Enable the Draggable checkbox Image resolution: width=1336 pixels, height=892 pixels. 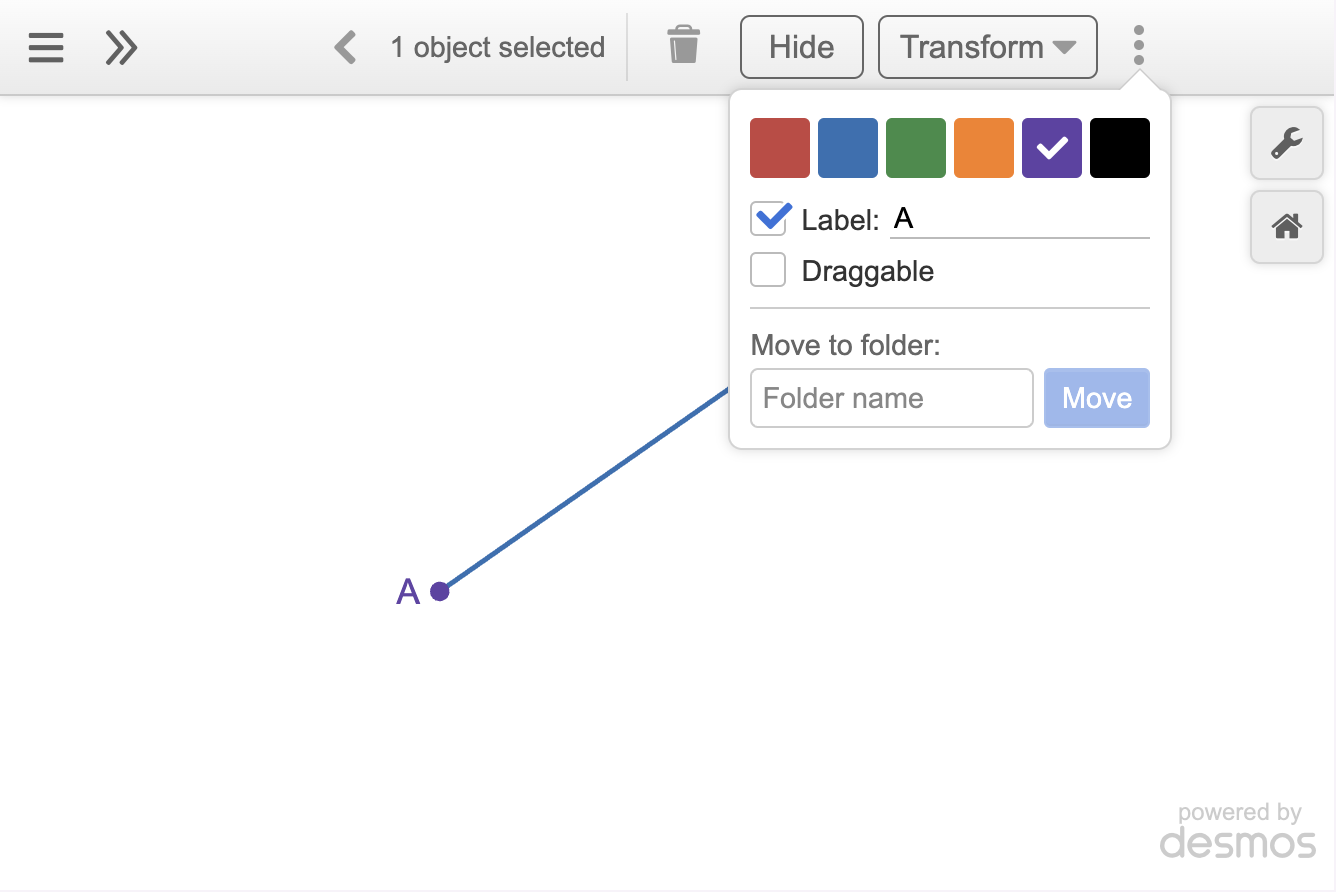tap(769, 270)
